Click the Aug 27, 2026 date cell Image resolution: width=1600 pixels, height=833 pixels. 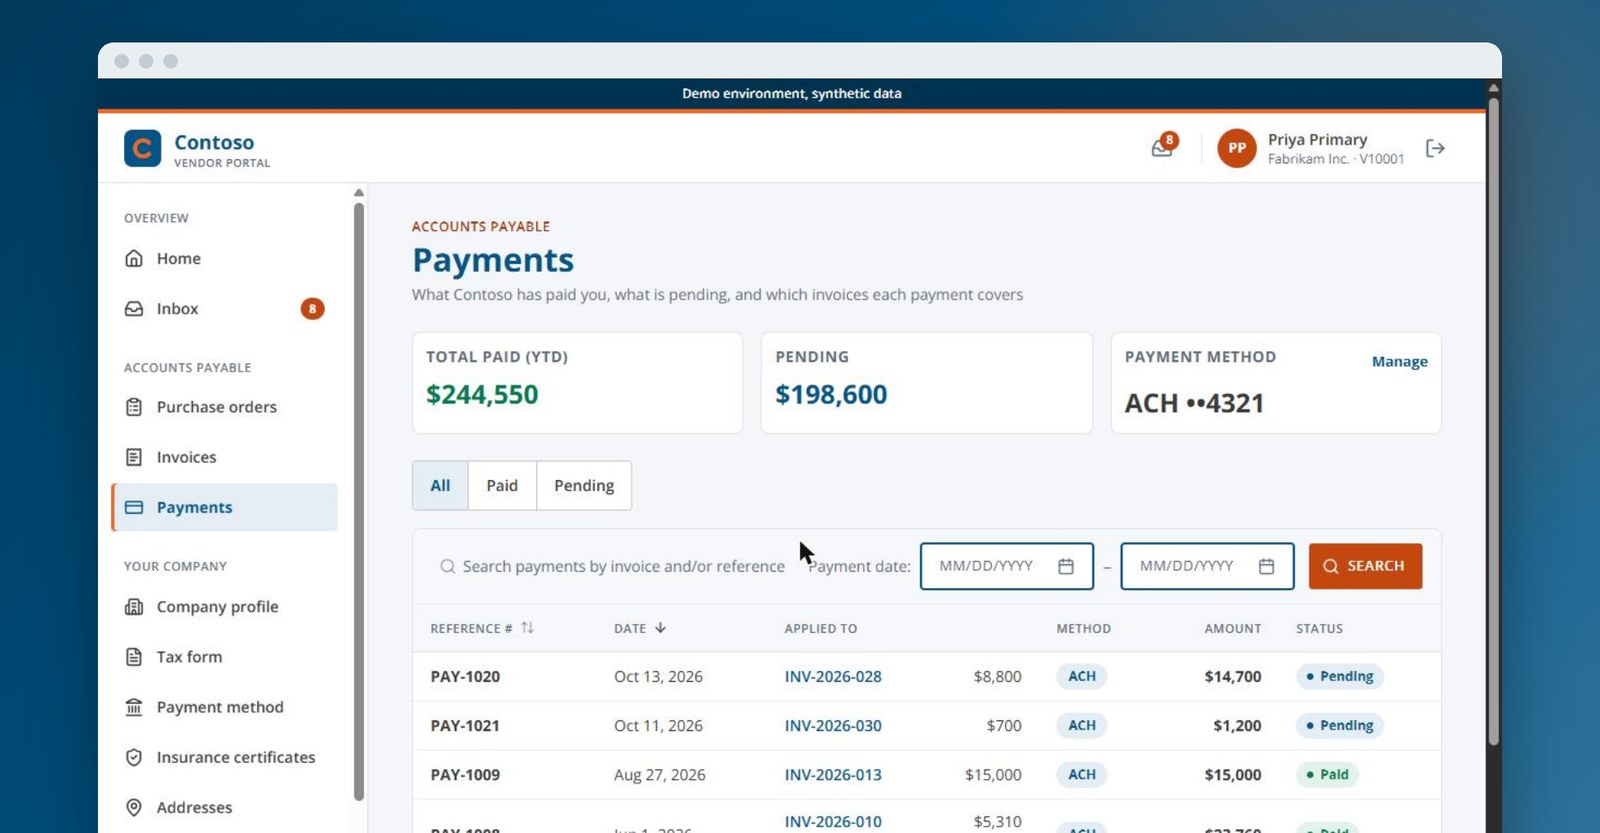(x=660, y=774)
